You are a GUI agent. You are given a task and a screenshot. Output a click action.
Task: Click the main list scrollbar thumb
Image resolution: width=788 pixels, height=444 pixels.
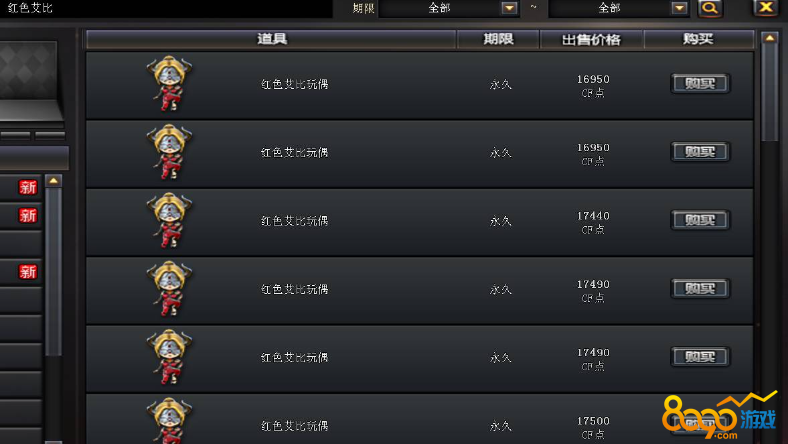pos(769,93)
